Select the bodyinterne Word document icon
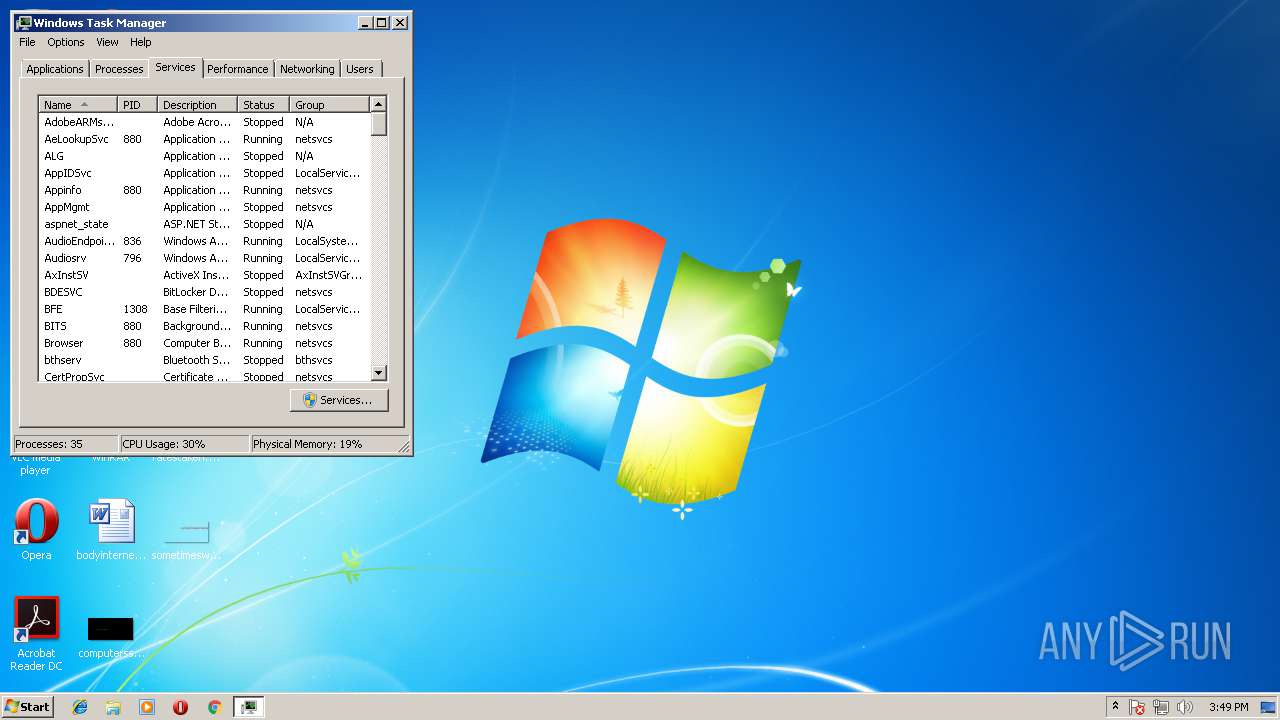Image resolution: width=1280 pixels, height=720 pixels. coord(111,530)
